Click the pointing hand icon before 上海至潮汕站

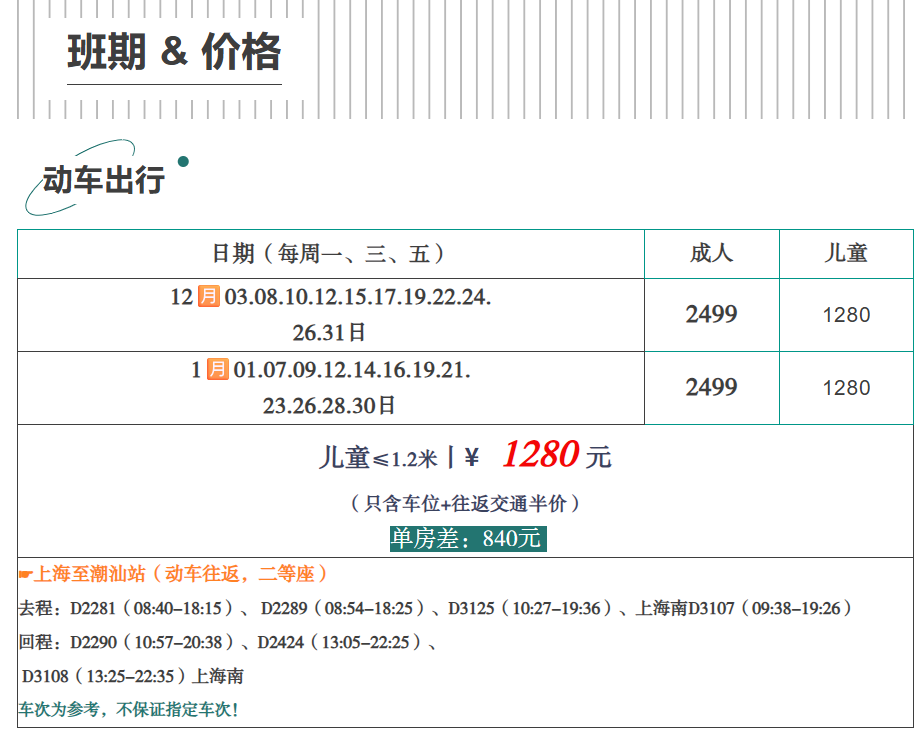point(26,574)
